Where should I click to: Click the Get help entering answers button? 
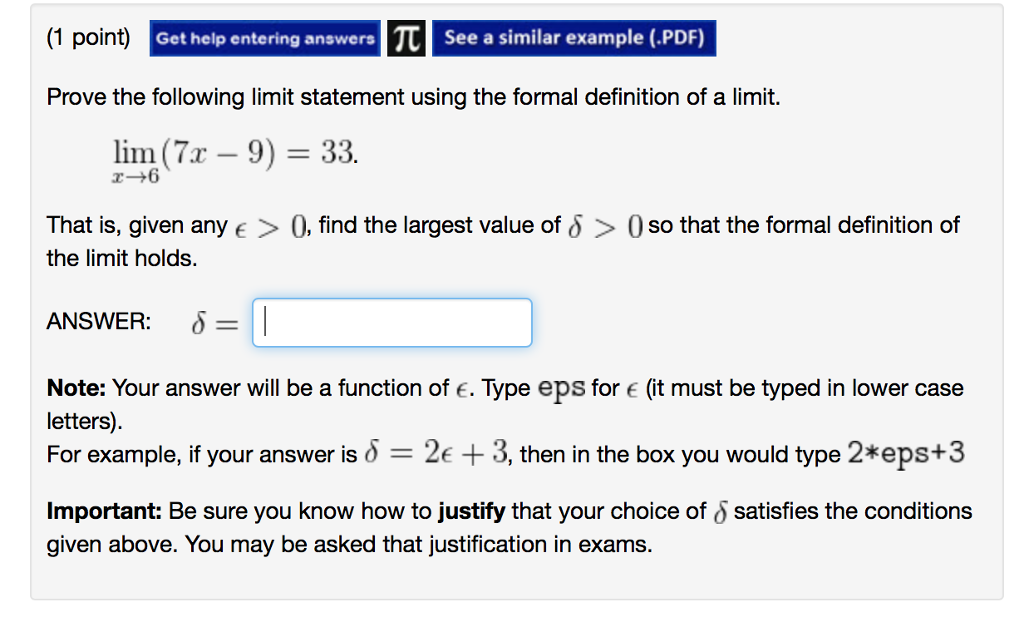264,38
